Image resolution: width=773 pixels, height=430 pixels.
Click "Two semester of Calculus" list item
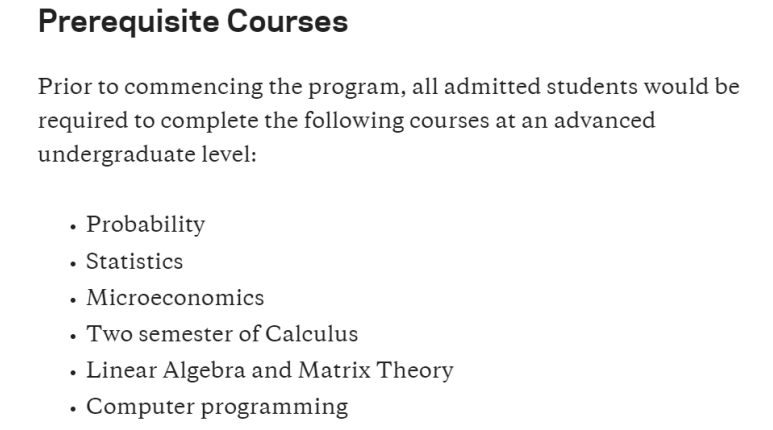tap(222, 334)
